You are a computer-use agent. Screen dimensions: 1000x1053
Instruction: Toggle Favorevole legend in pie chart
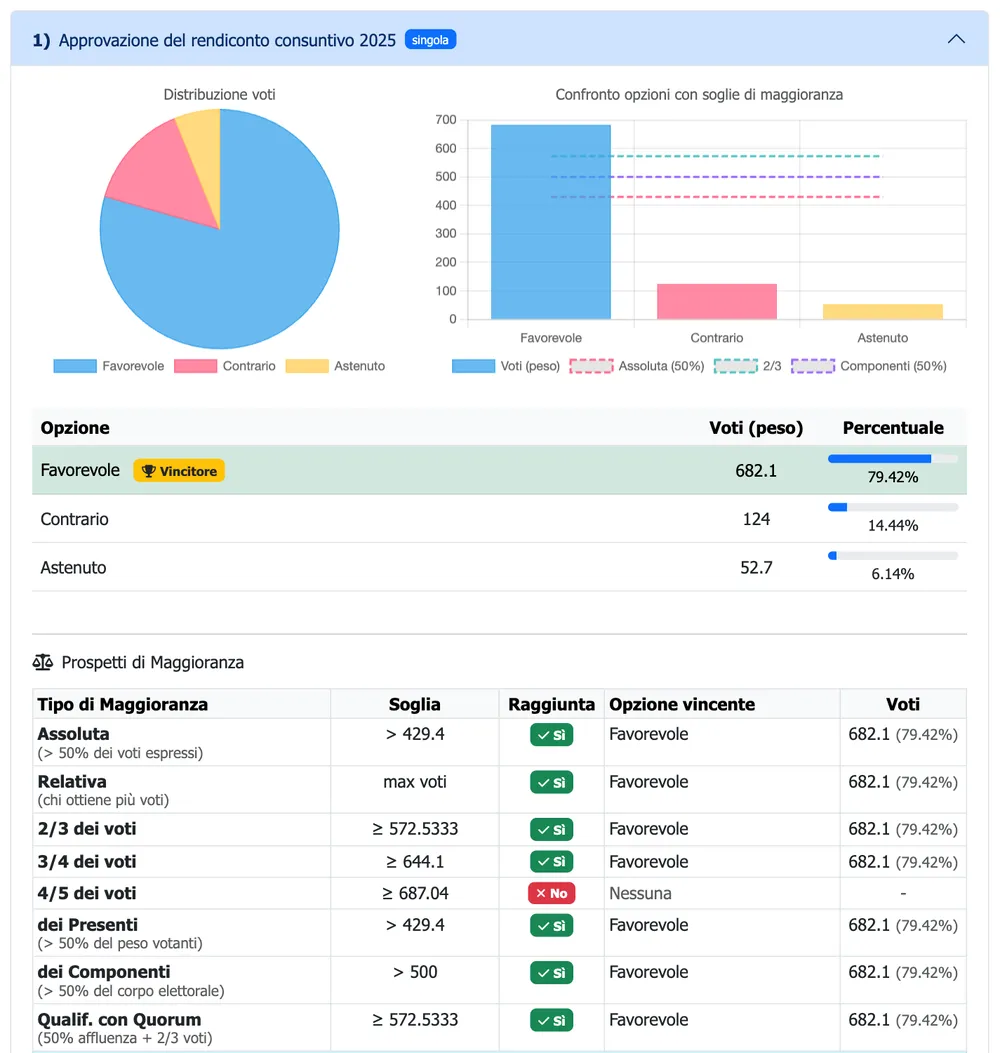click(109, 366)
